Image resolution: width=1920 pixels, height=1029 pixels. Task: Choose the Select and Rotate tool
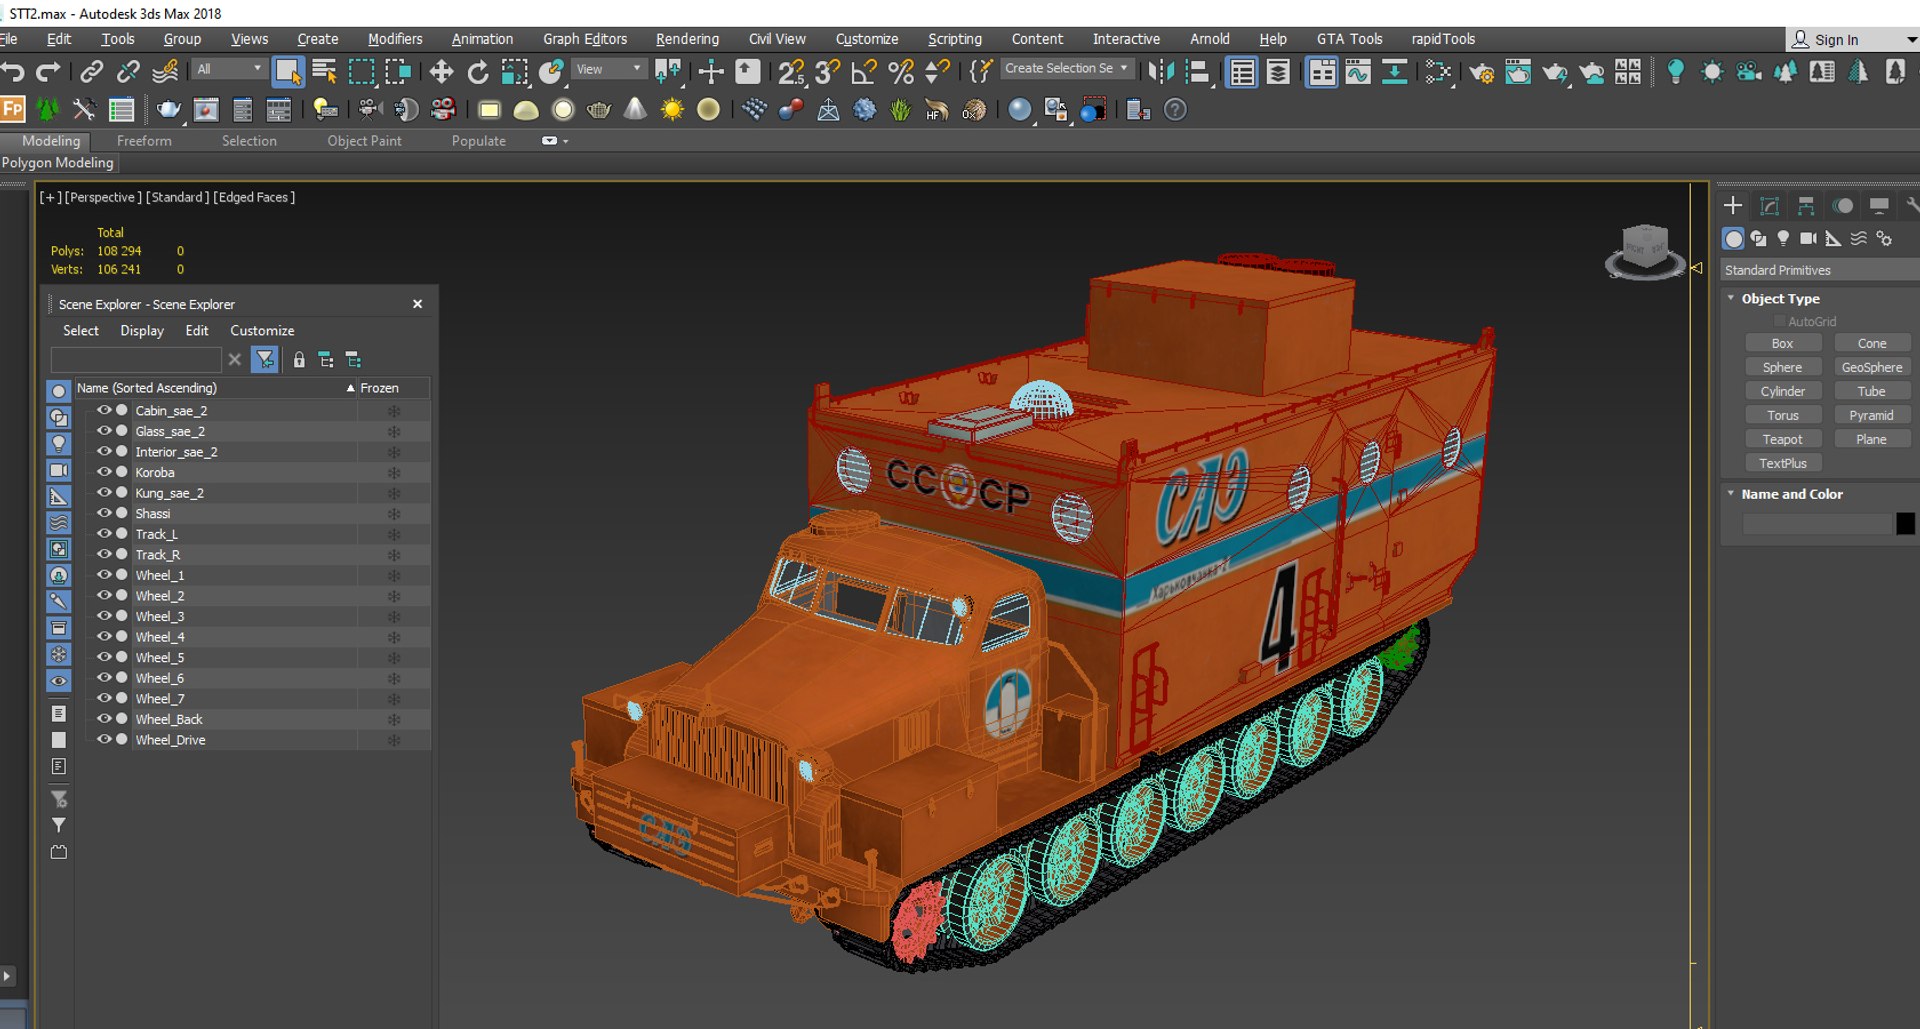478,72
